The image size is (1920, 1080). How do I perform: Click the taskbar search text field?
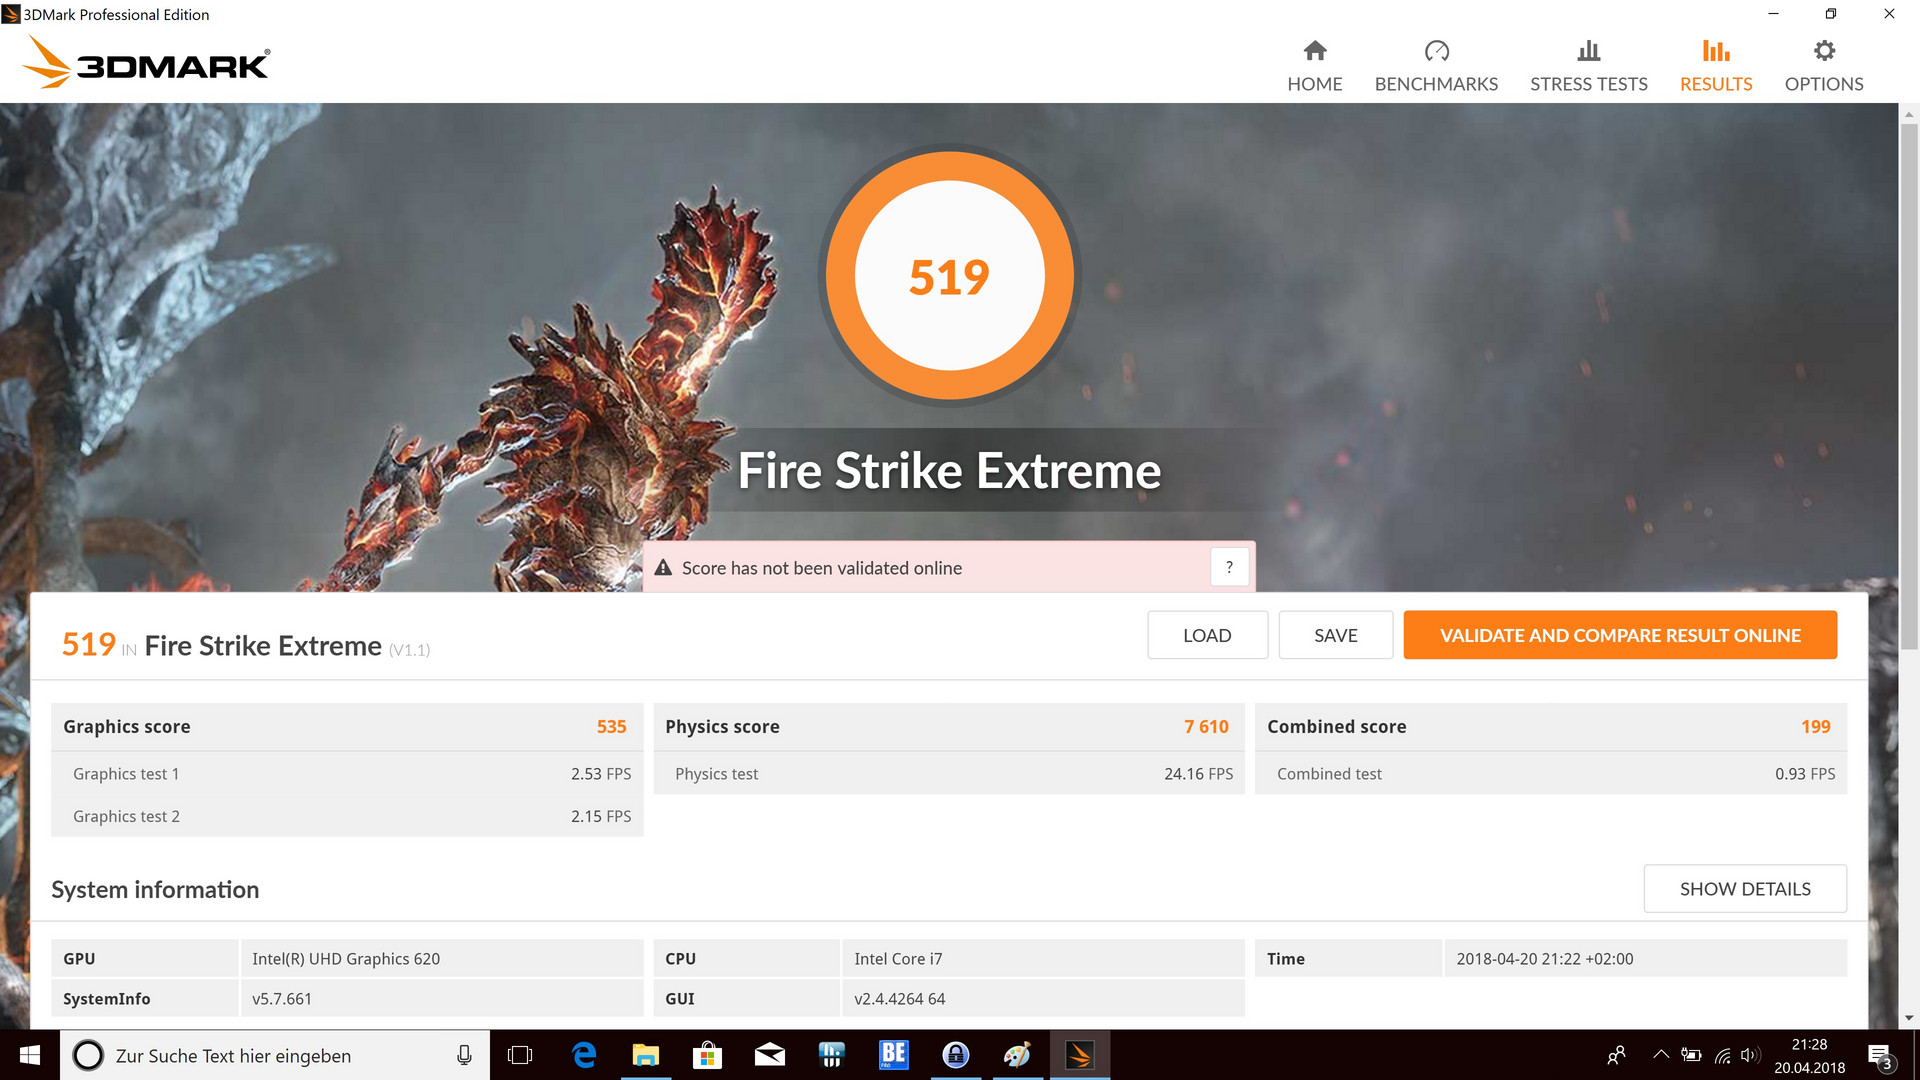(x=275, y=1055)
